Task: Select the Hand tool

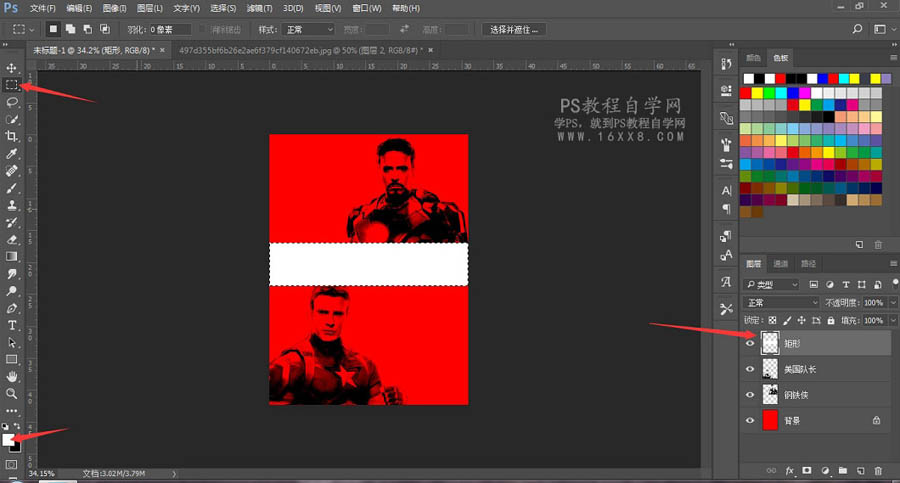Action: (x=11, y=377)
